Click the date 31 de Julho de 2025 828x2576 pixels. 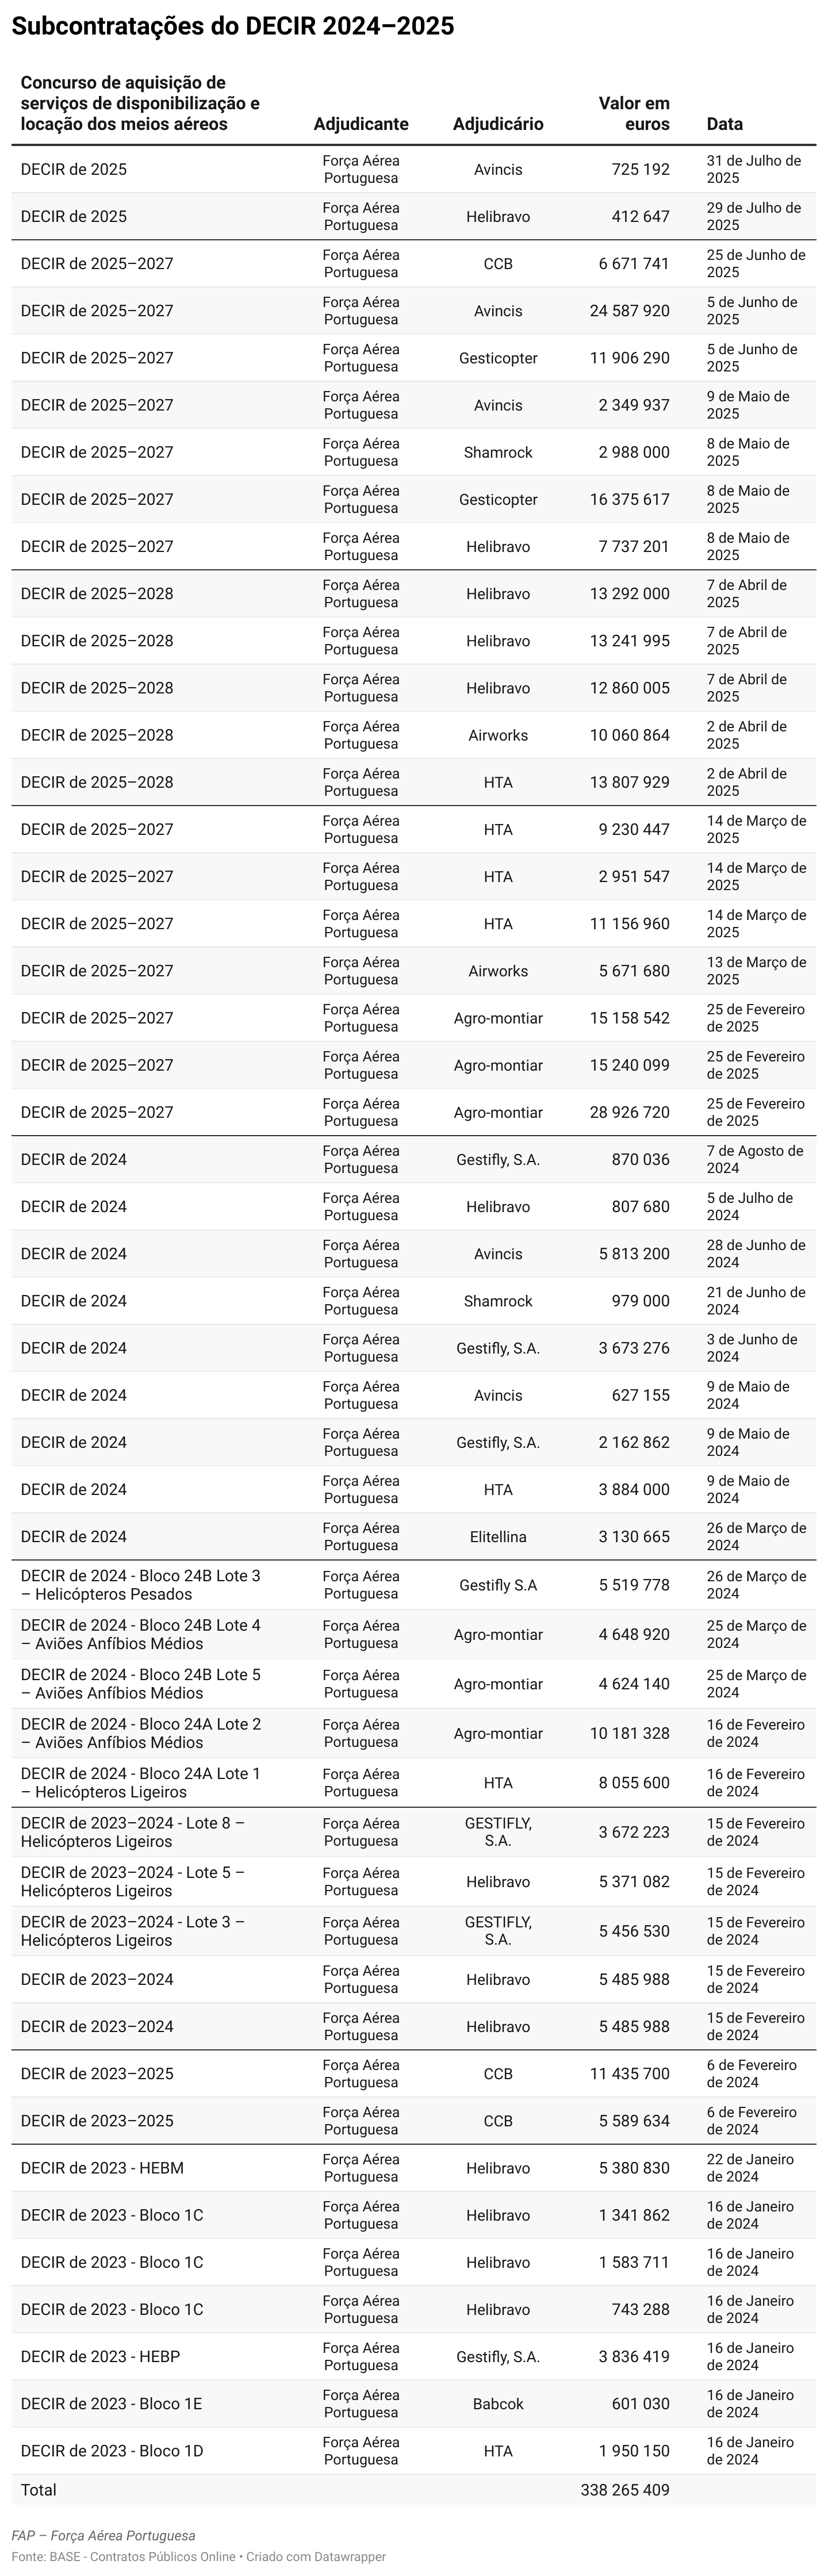(x=753, y=169)
